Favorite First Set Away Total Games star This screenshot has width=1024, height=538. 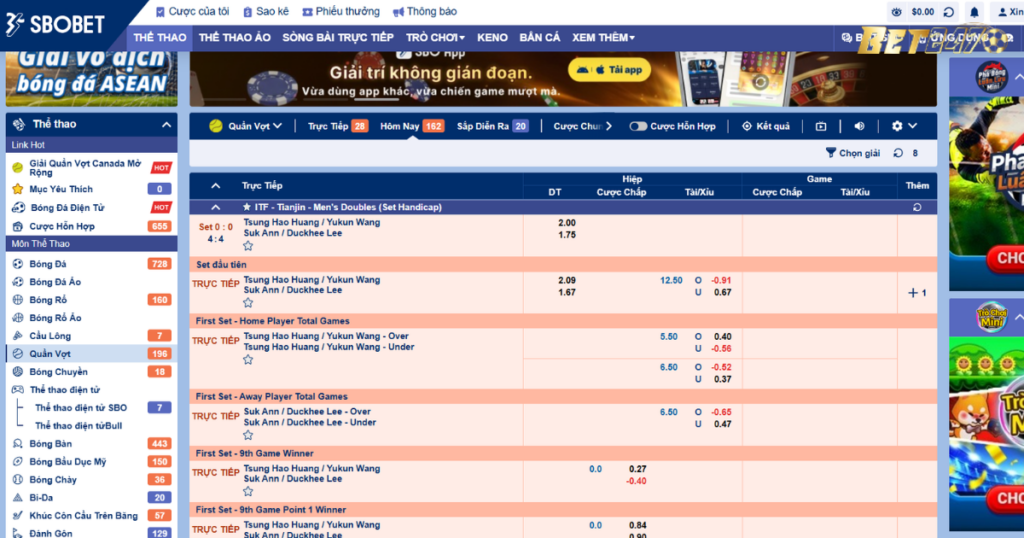248,435
